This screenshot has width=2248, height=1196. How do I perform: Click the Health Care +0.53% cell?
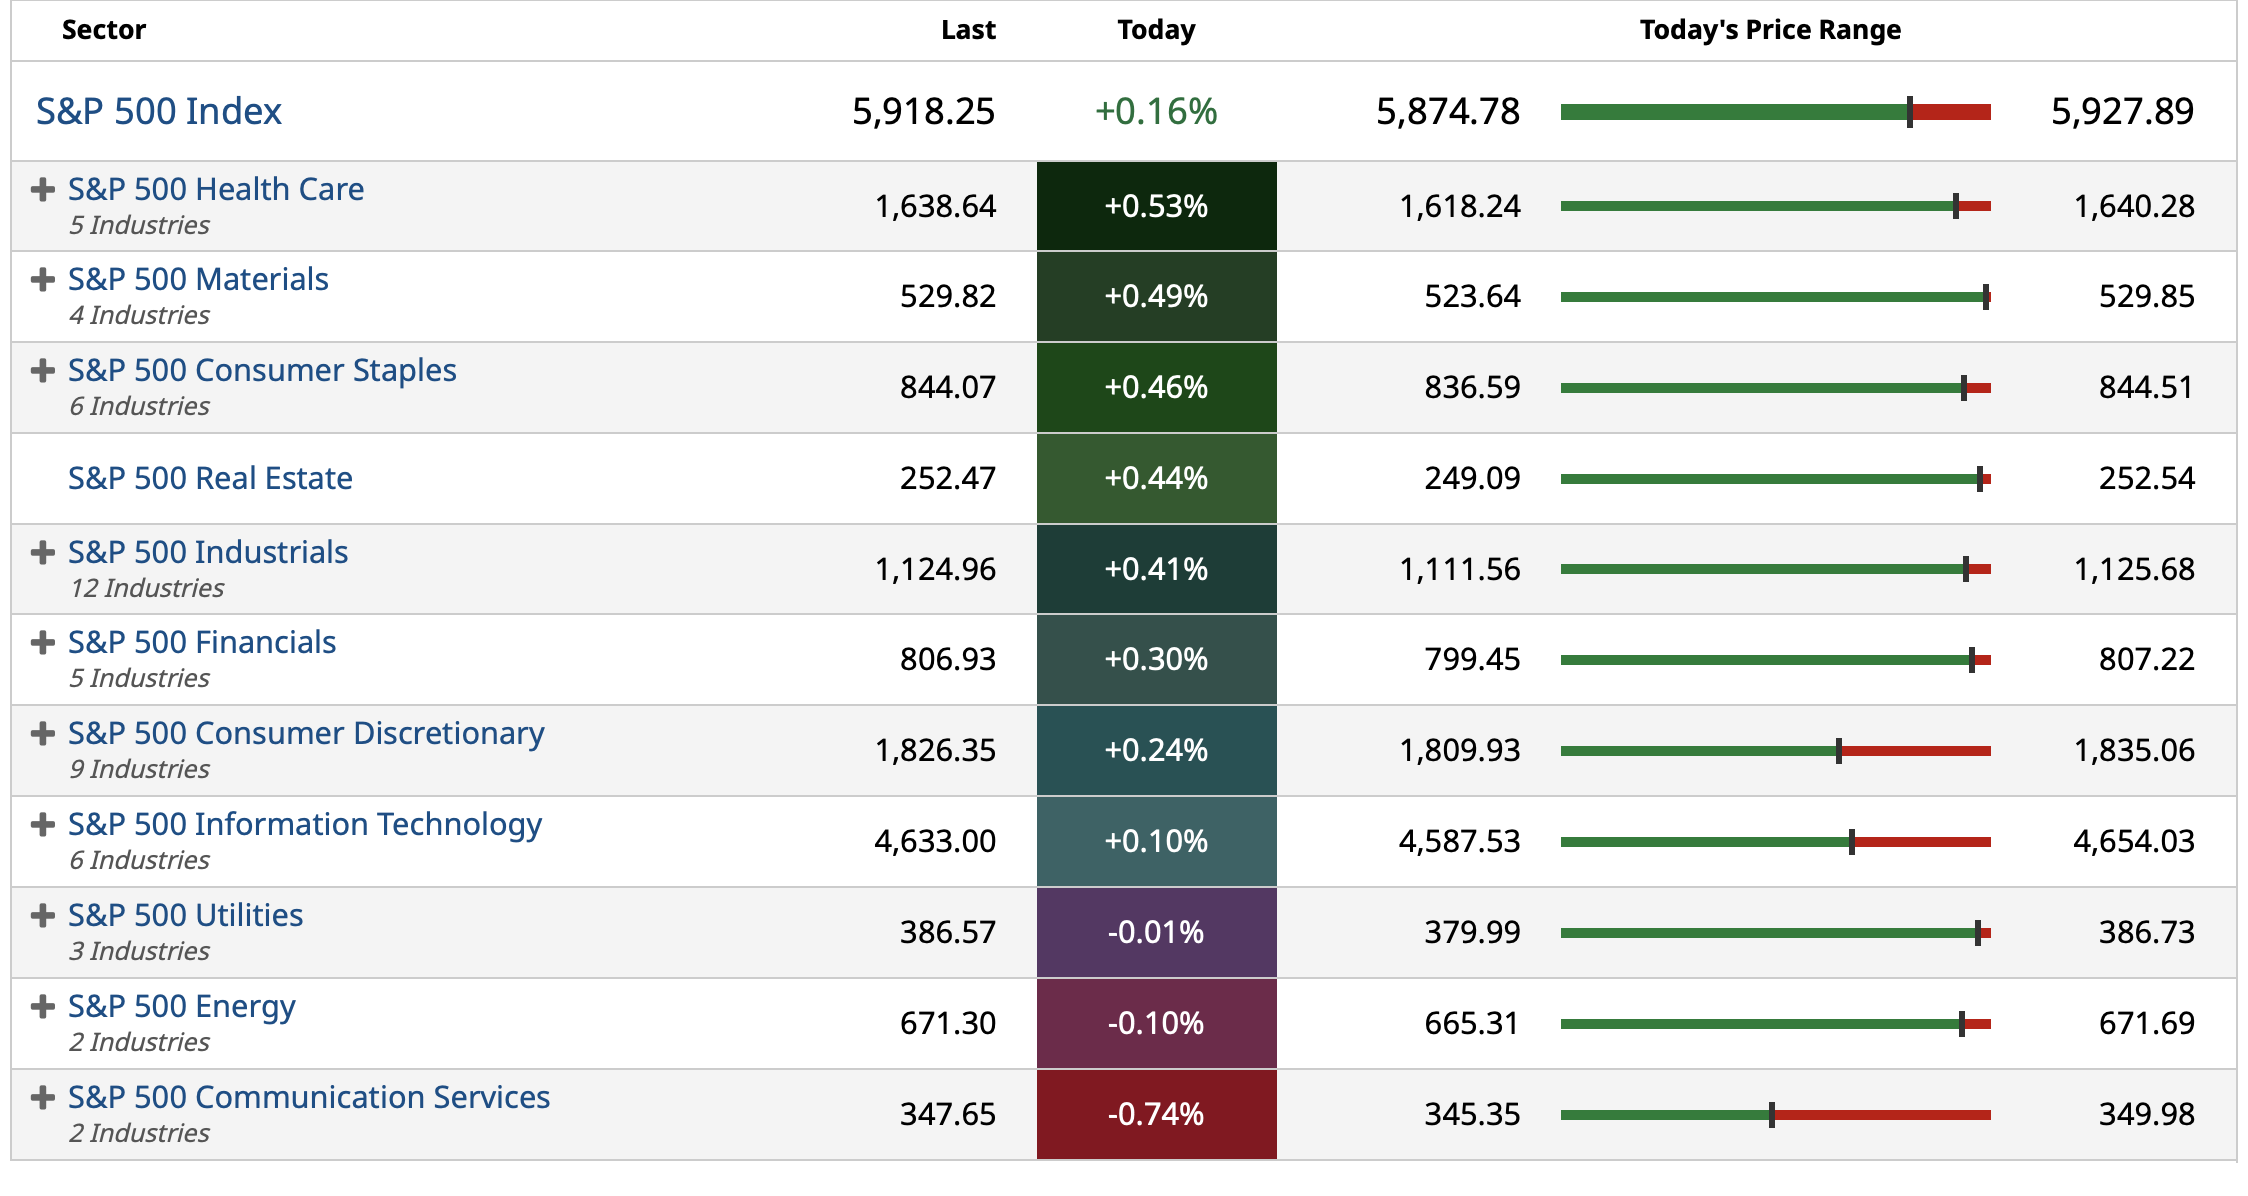tap(1156, 206)
